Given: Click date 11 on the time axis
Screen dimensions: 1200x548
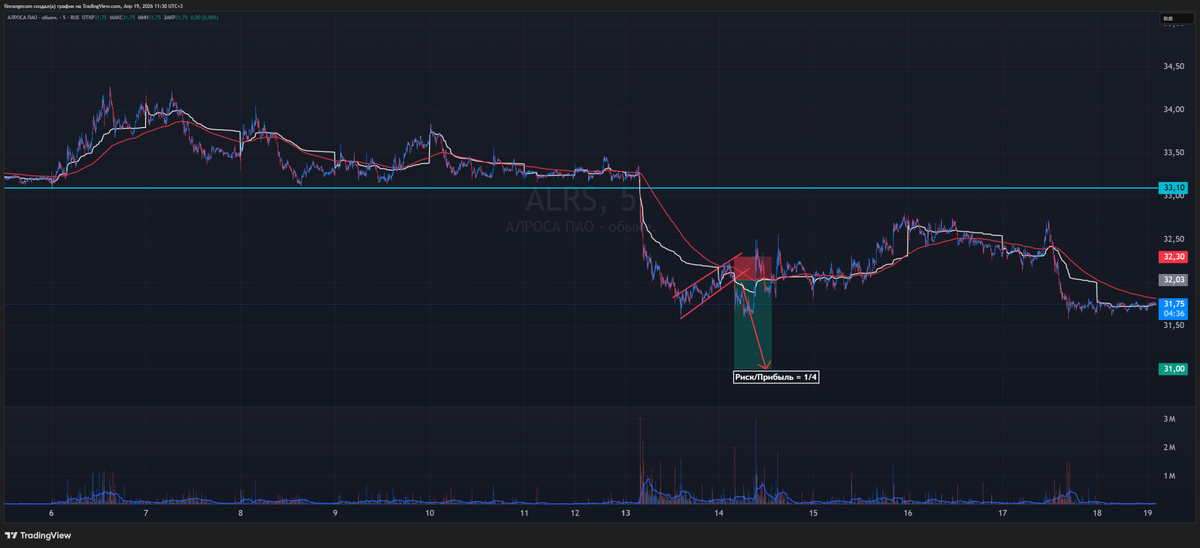Looking at the screenshot, I should coord(524,513).
